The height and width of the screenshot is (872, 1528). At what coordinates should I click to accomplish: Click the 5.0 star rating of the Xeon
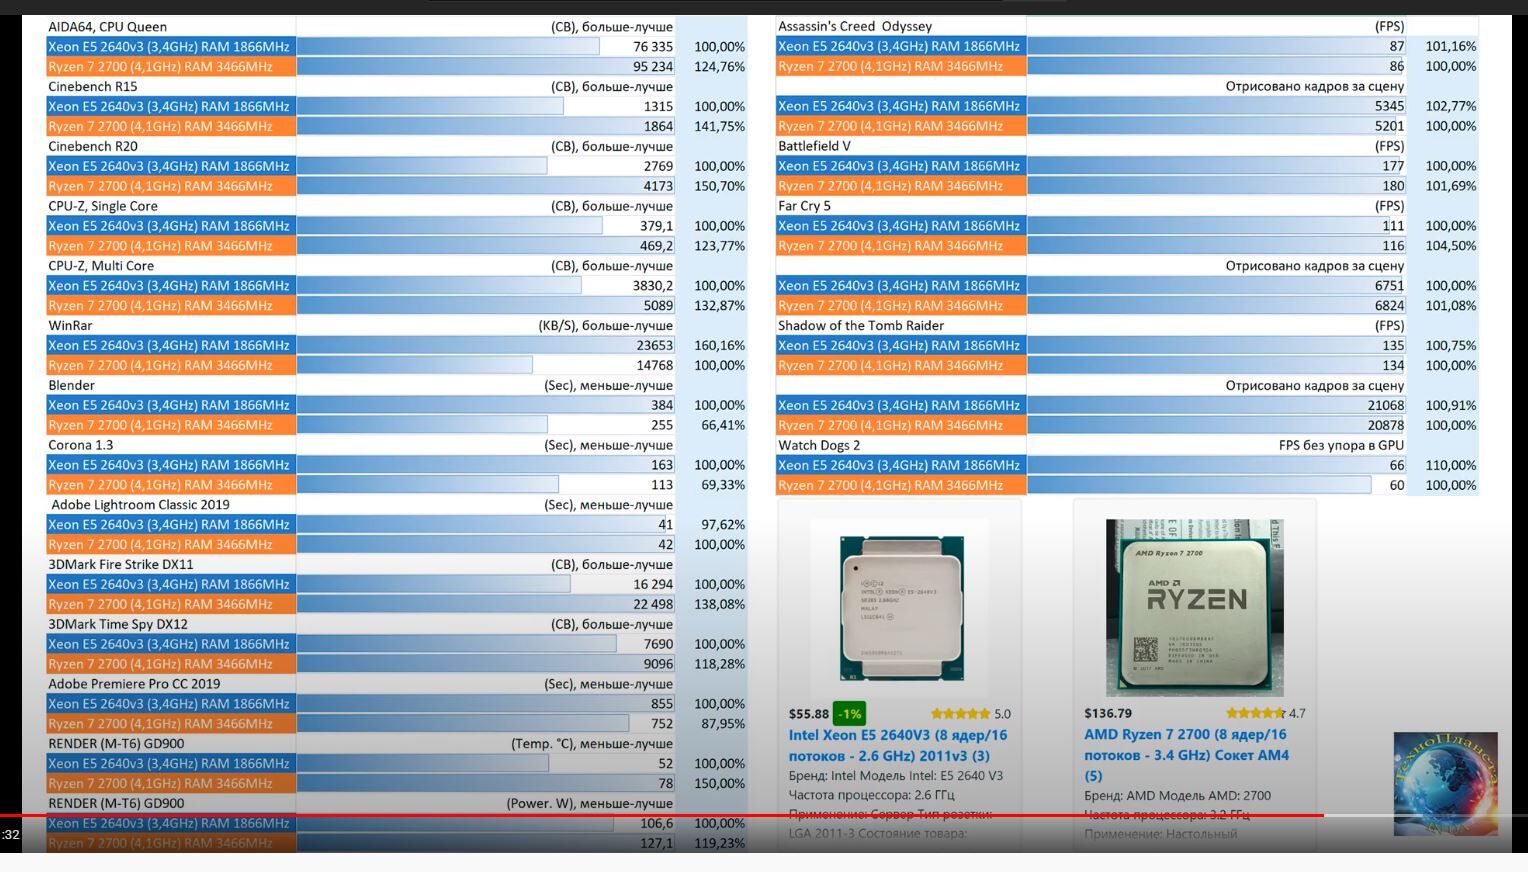(971, 714)
